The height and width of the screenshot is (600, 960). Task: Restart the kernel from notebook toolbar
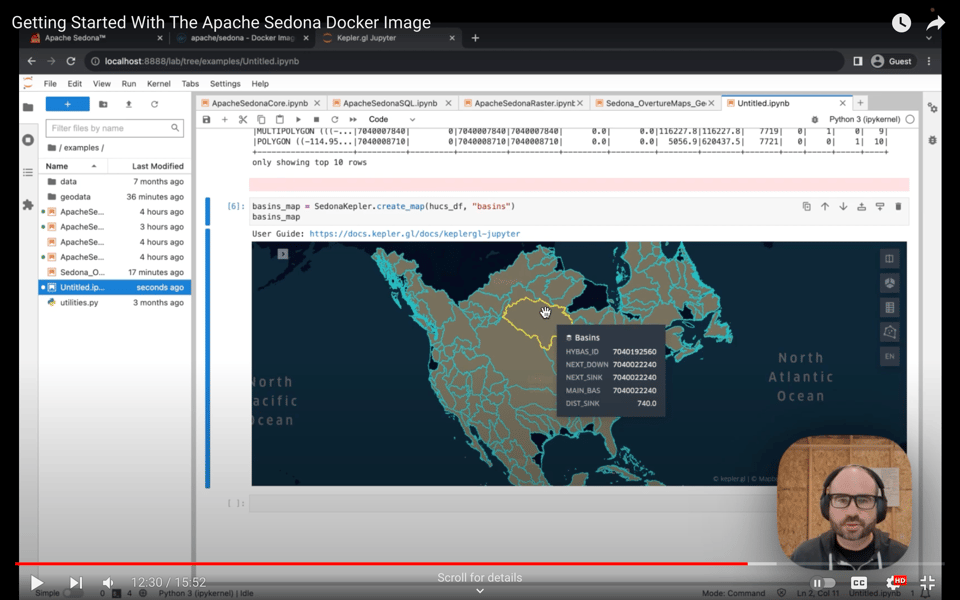(335, 120)
